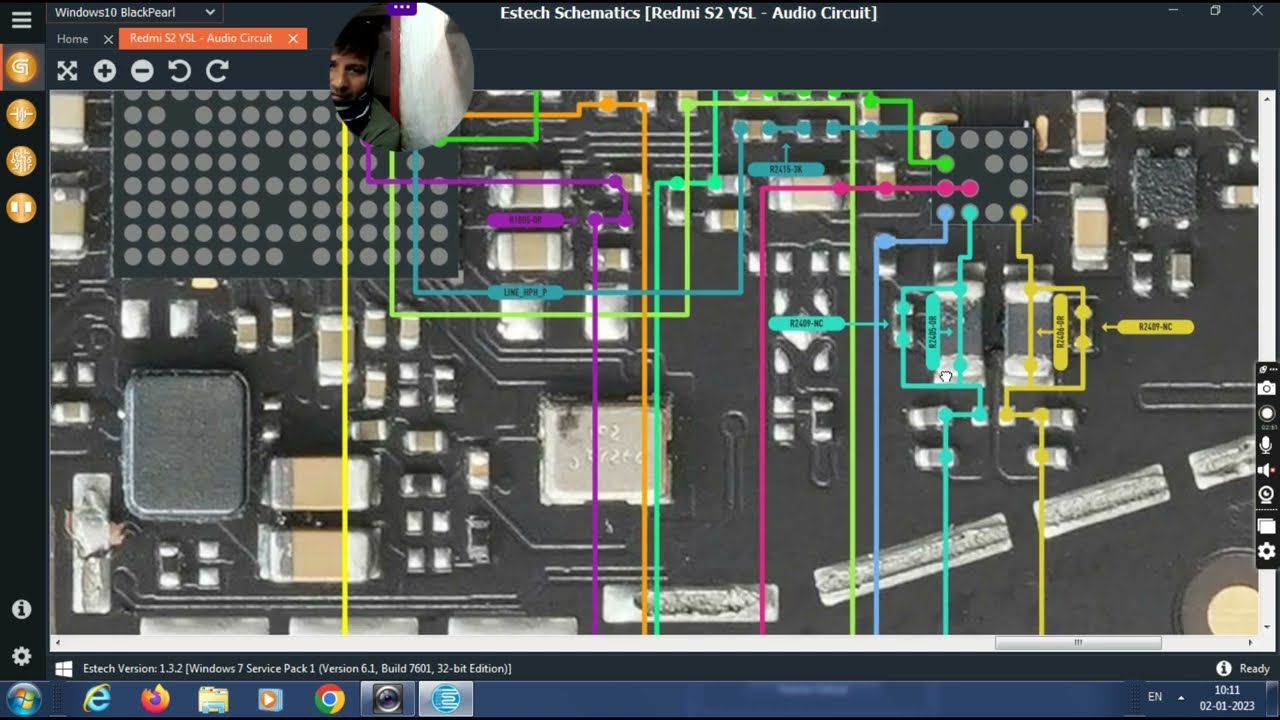The image size is (1280, 720).
Task: Click the recorder overlapping-windows icon
Action: pyautogui.click(x=1267, y=526)
